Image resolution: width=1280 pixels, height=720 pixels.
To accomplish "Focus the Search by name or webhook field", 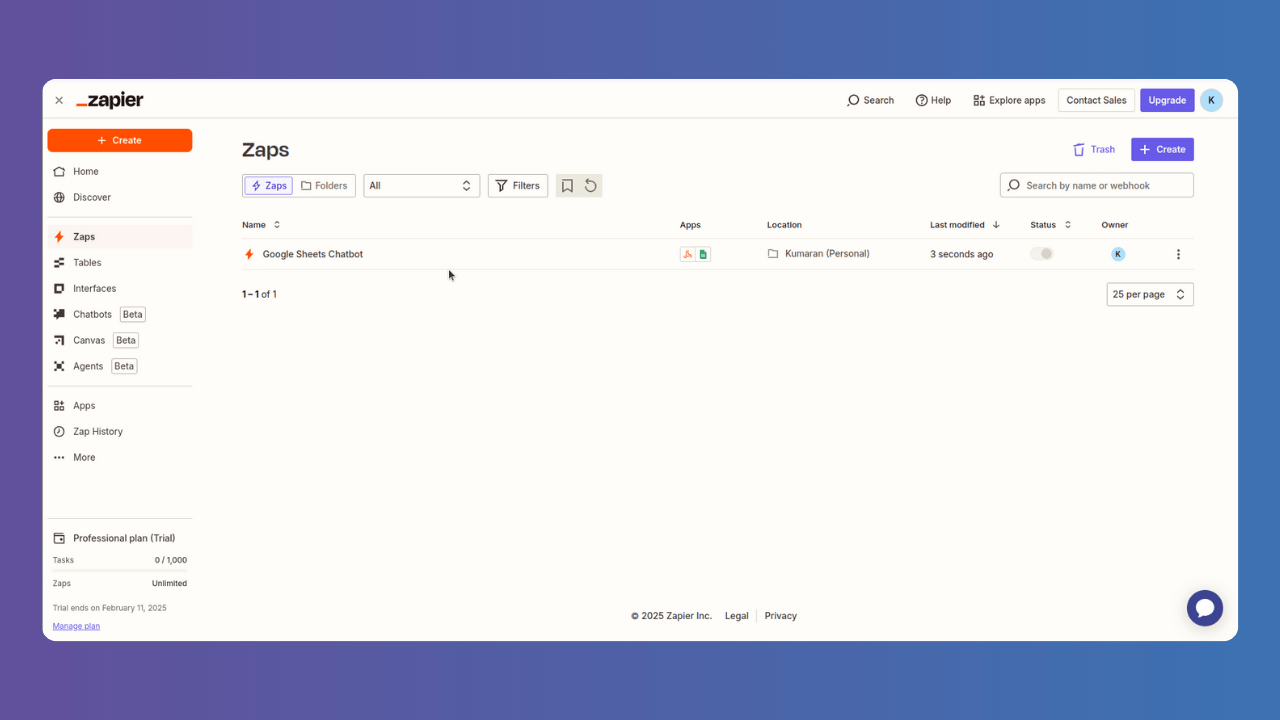I will [x=1097, y=185].
